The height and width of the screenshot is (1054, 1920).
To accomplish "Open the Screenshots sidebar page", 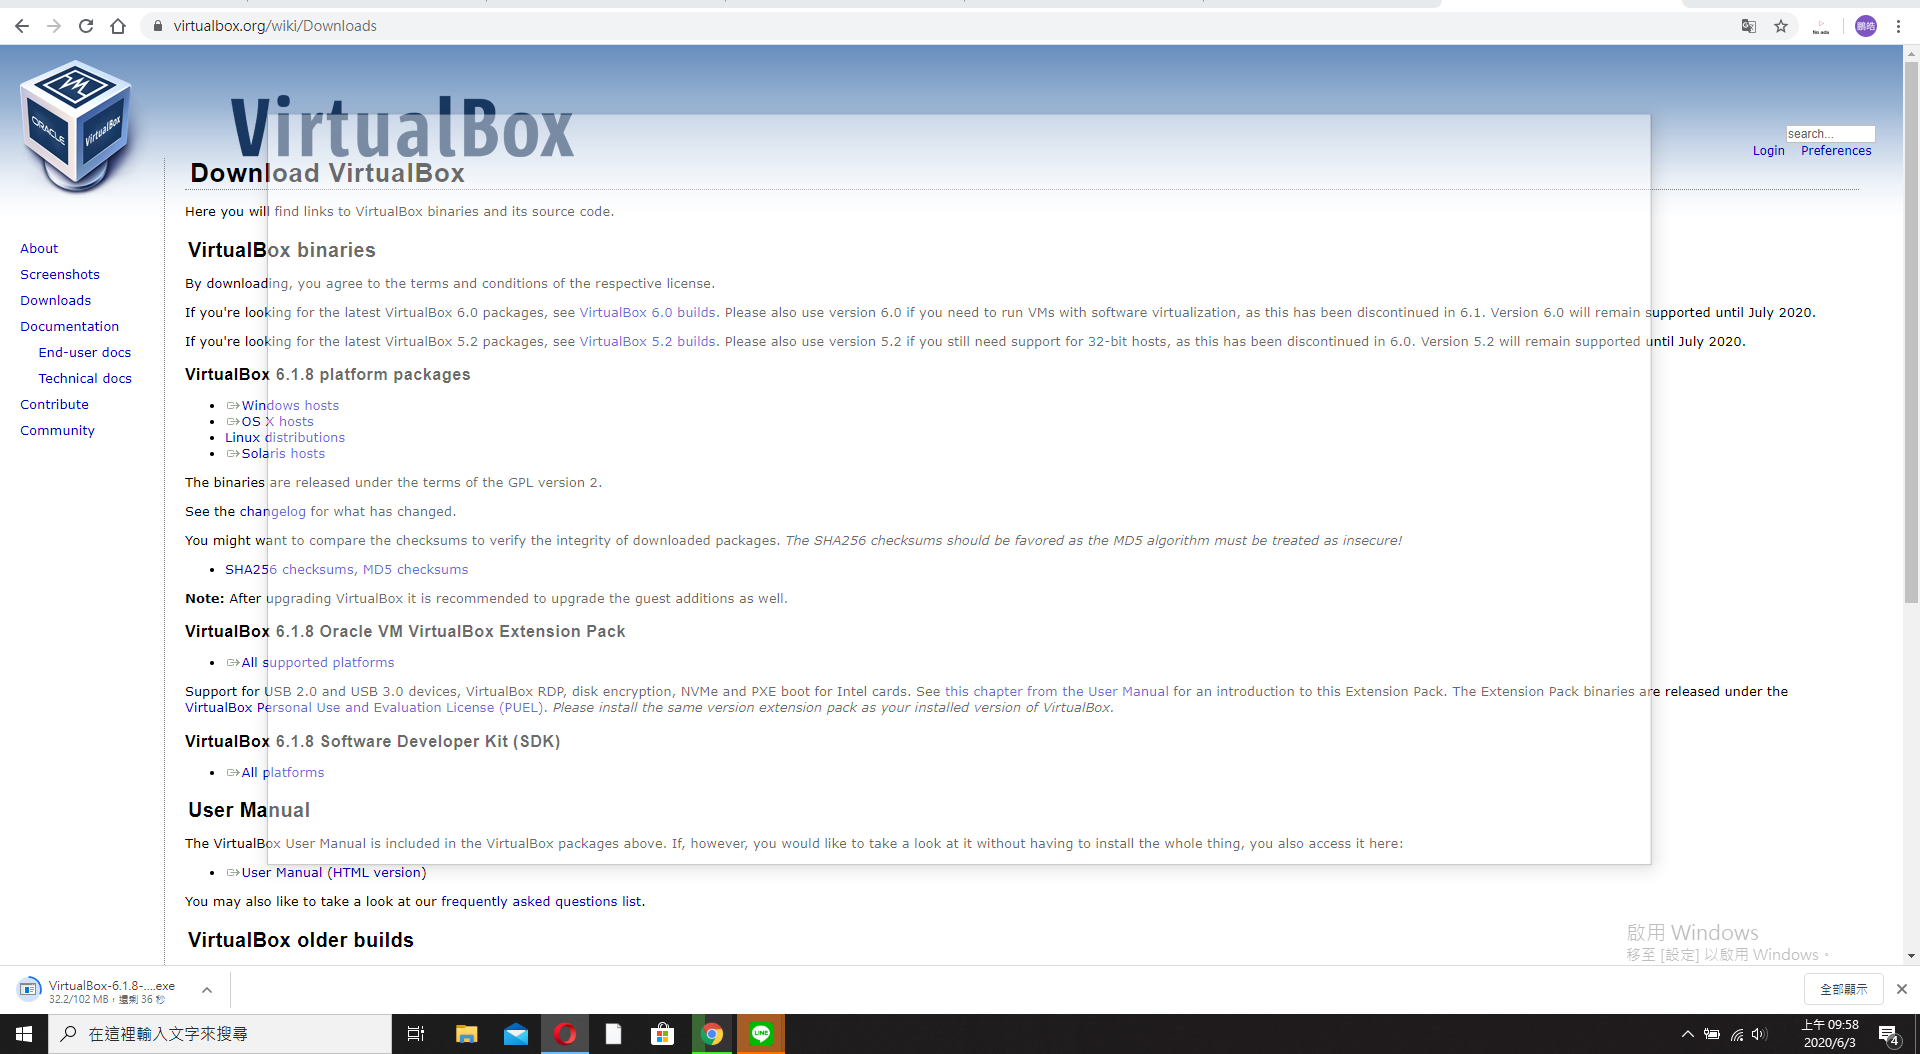I will tap(60, 274).
